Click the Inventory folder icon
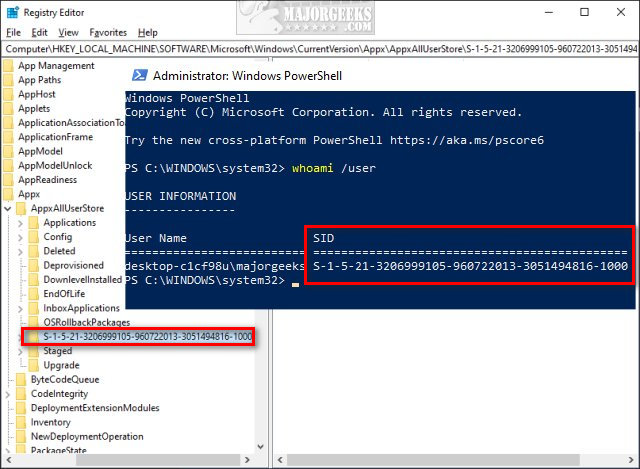The width and height of the screenshot is (640, 469). 21,422
